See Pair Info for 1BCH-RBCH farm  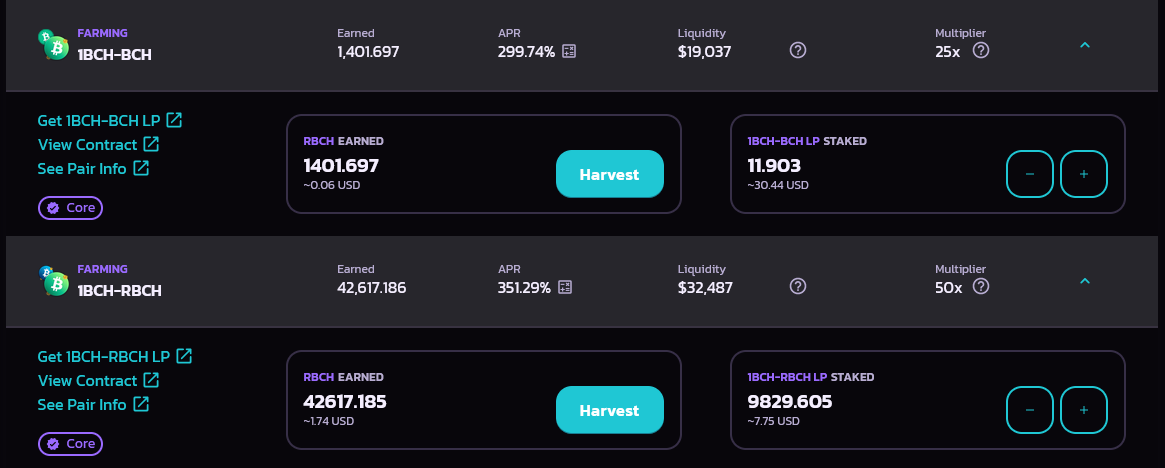pos(94,404)
